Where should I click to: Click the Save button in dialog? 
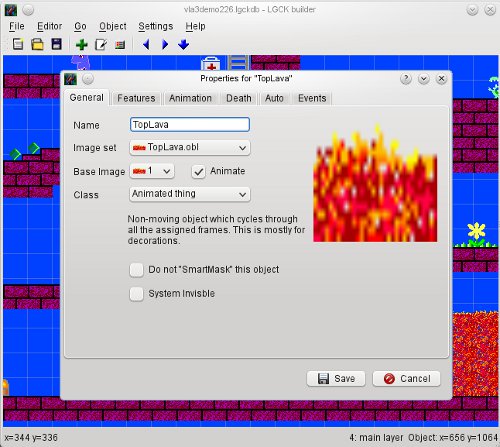[336, 379]
